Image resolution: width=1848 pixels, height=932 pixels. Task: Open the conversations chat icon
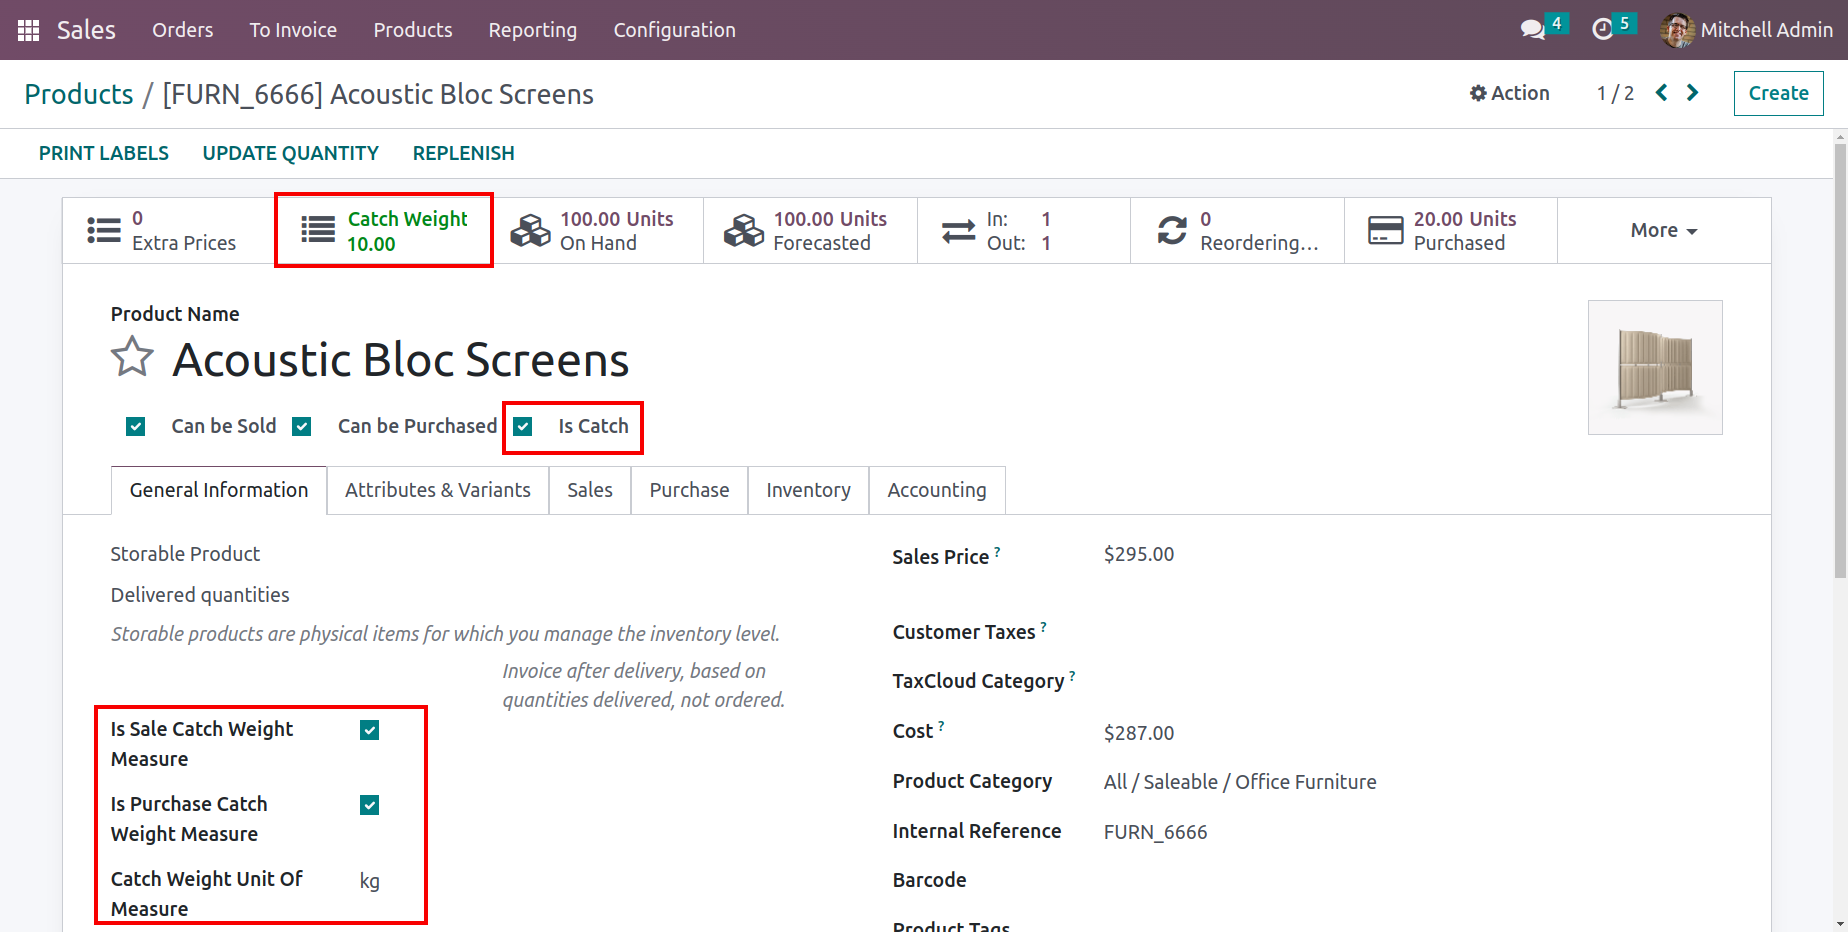pos(1532,30)
